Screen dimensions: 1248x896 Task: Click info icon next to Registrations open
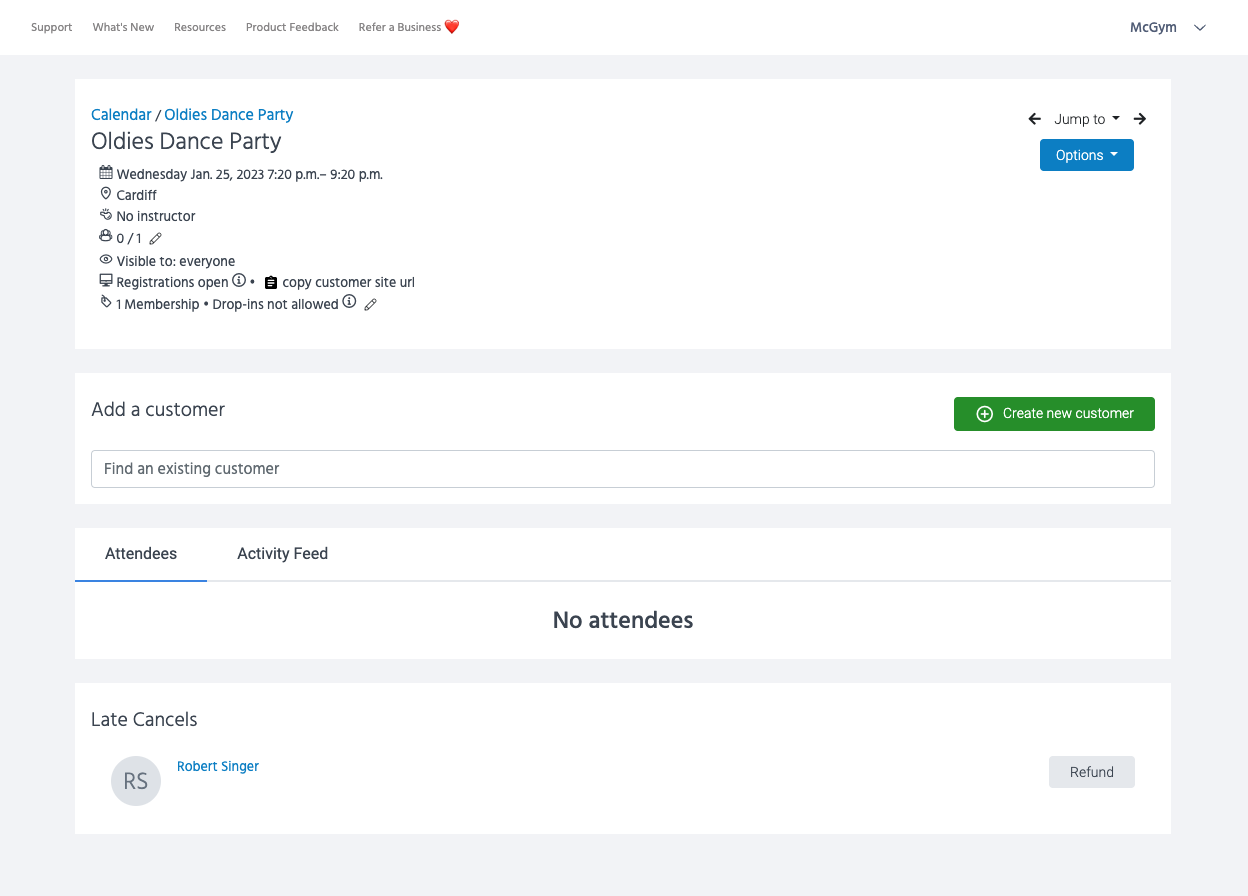tap(239, 281)
